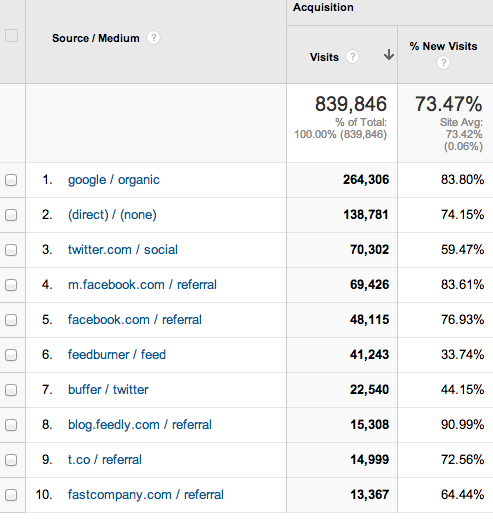Open the buffer / twitter link
The height and width of the screenshot is (523, 493).
click(x=108, y=390)
